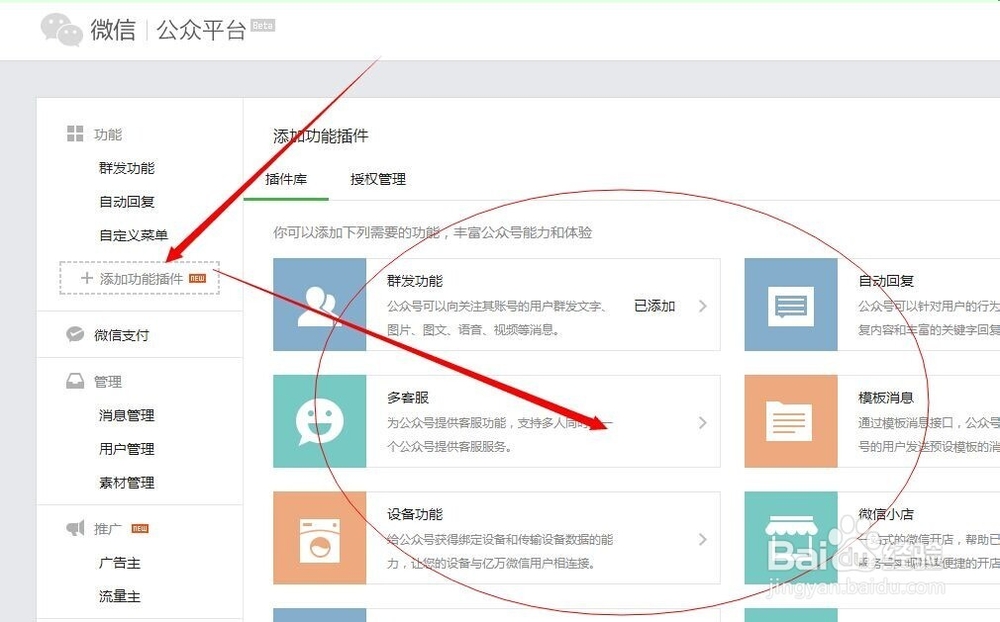The image size is (1000, 622).
Task: Click the 功能 section heading in sidebar
Action: pos(108,134)
